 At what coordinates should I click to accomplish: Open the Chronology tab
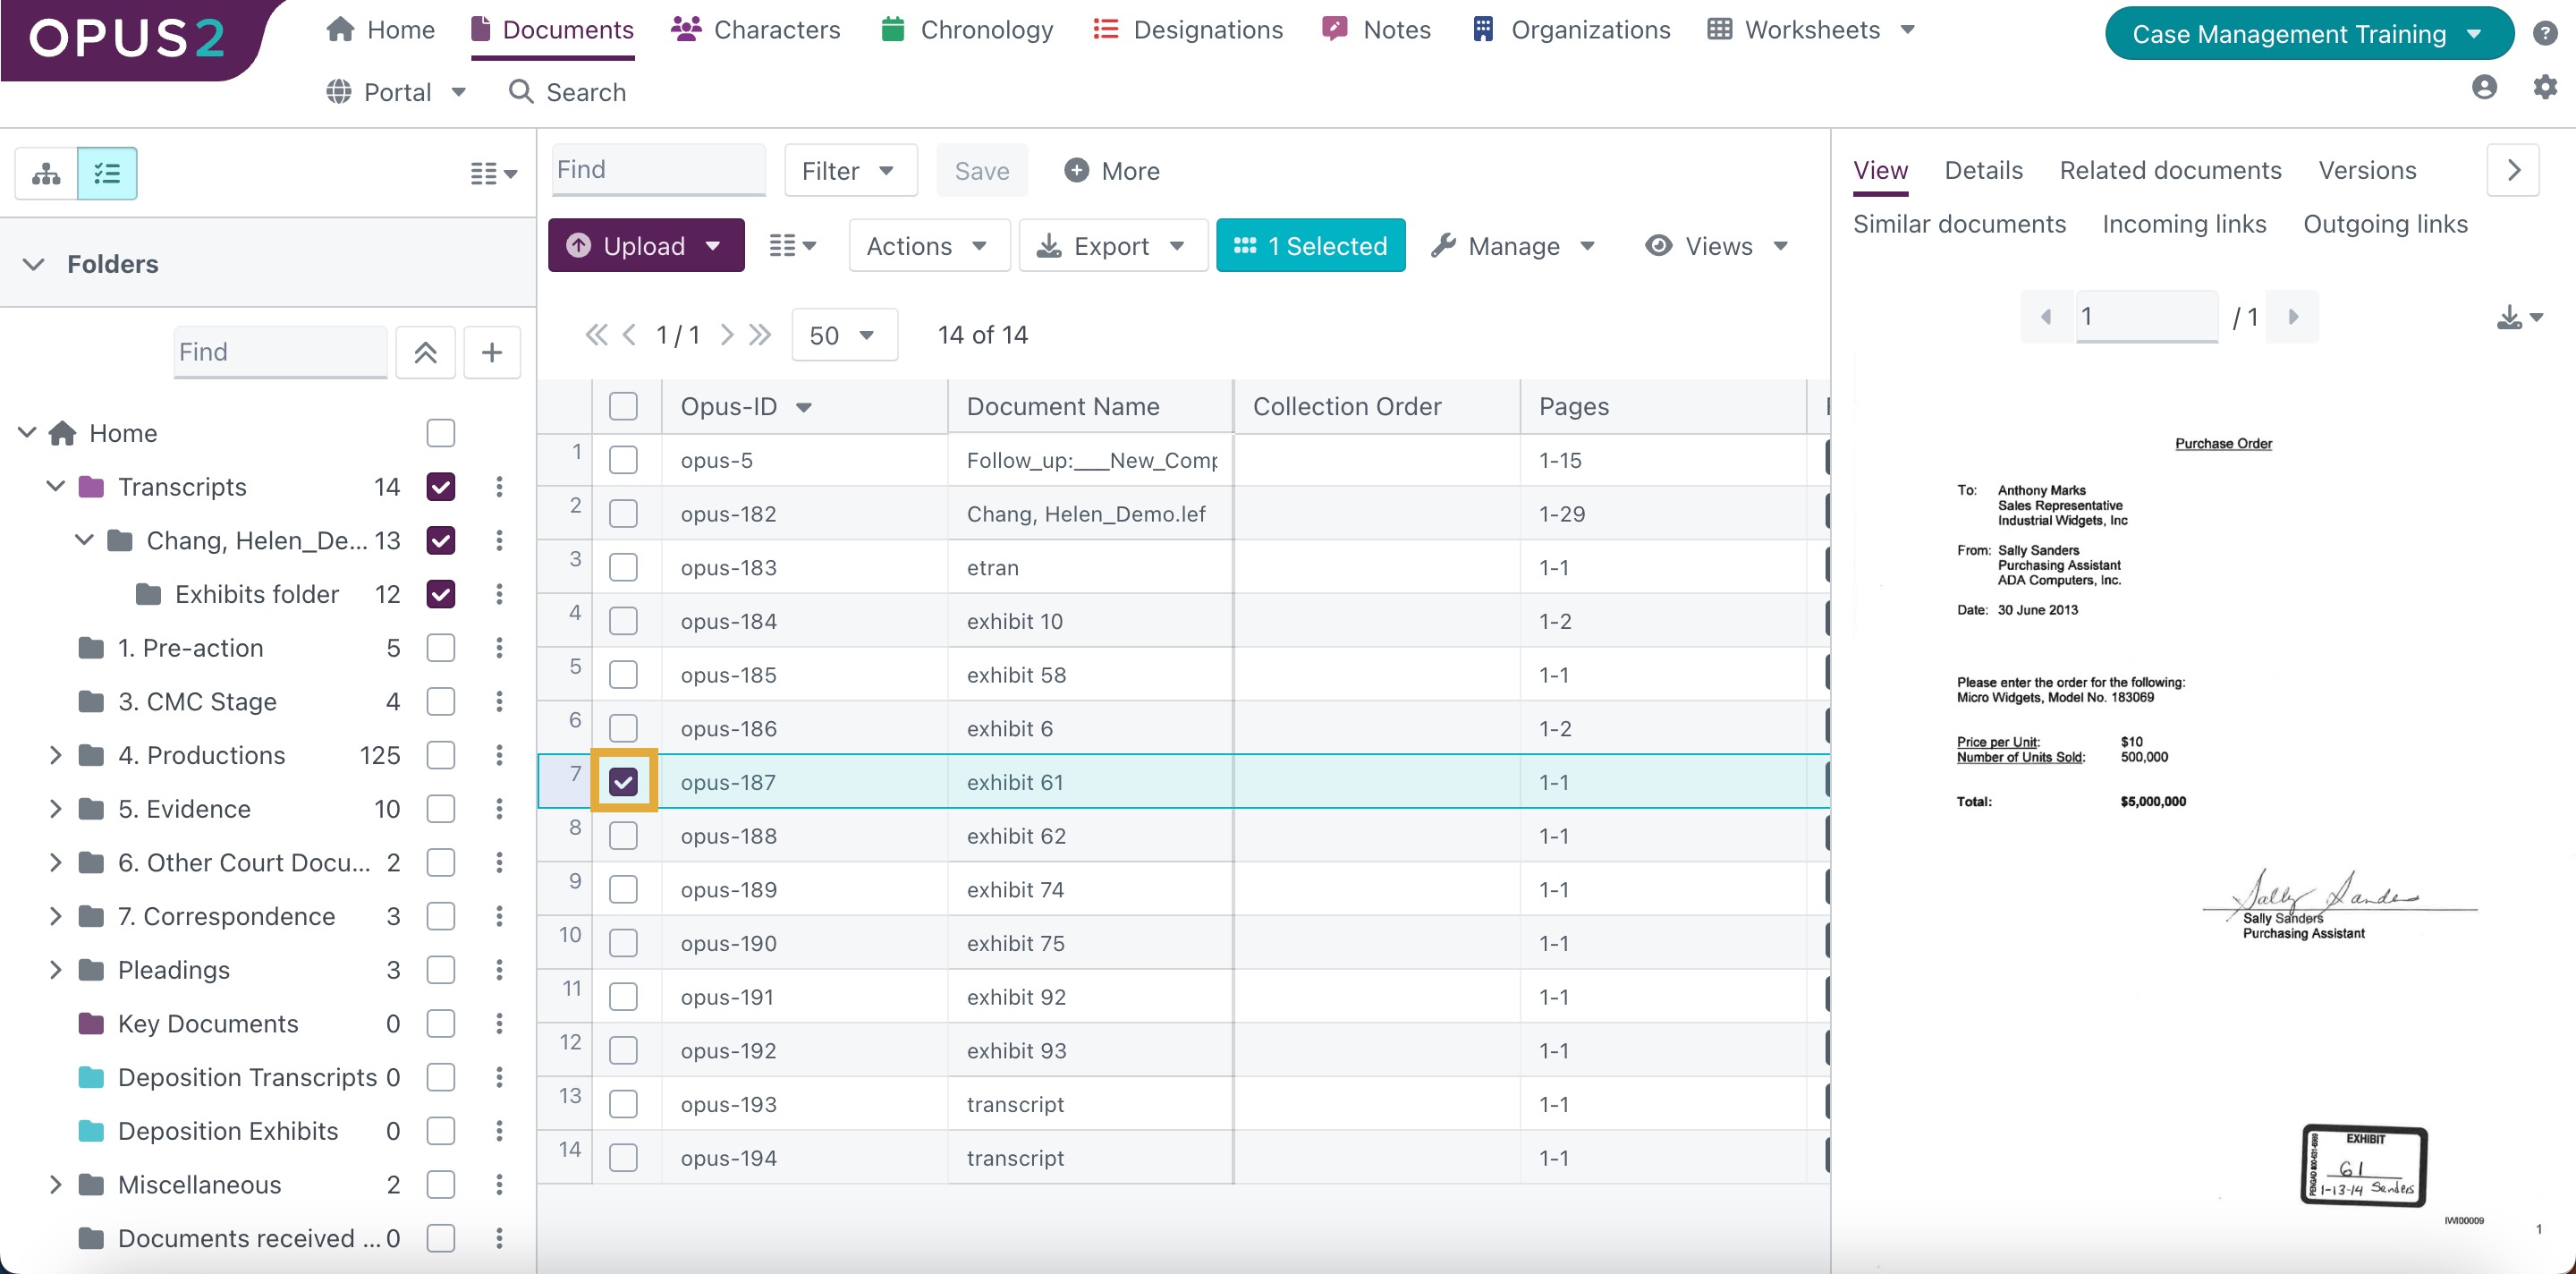click(x=966, y=30)
